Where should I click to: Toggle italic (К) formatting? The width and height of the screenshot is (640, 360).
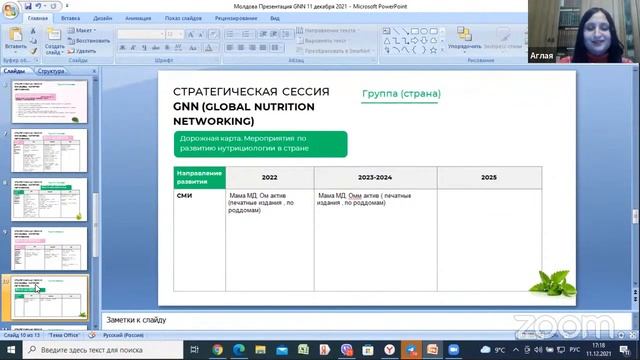133,48
